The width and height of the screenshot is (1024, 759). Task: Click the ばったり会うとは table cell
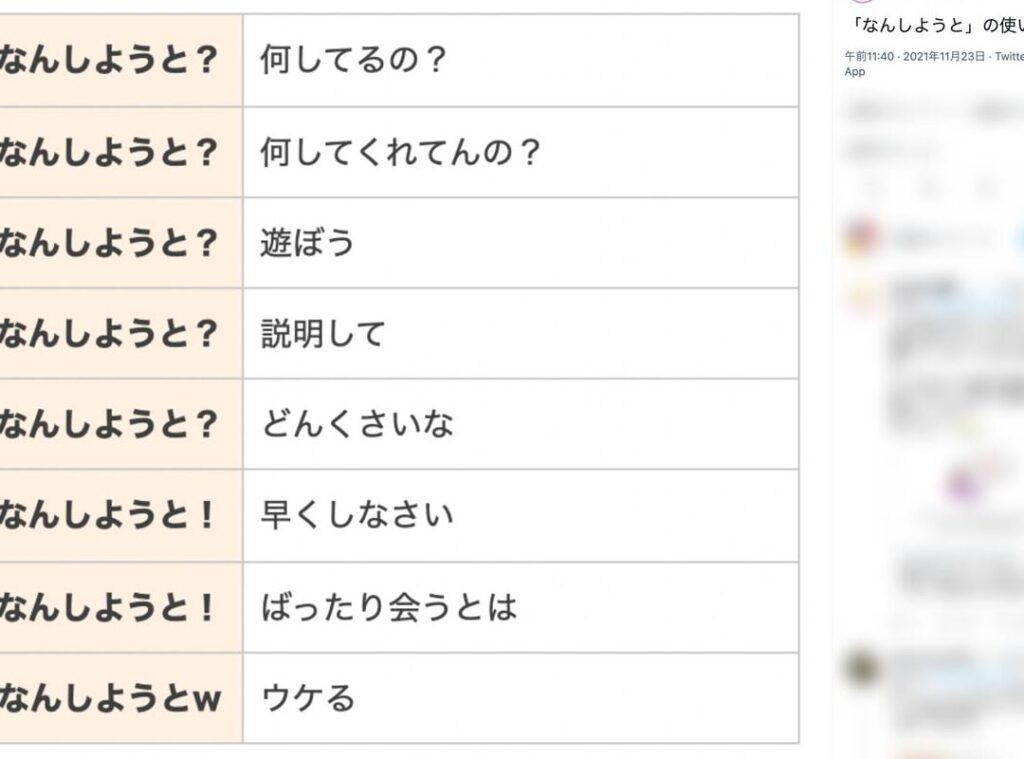tap(520, 607)
